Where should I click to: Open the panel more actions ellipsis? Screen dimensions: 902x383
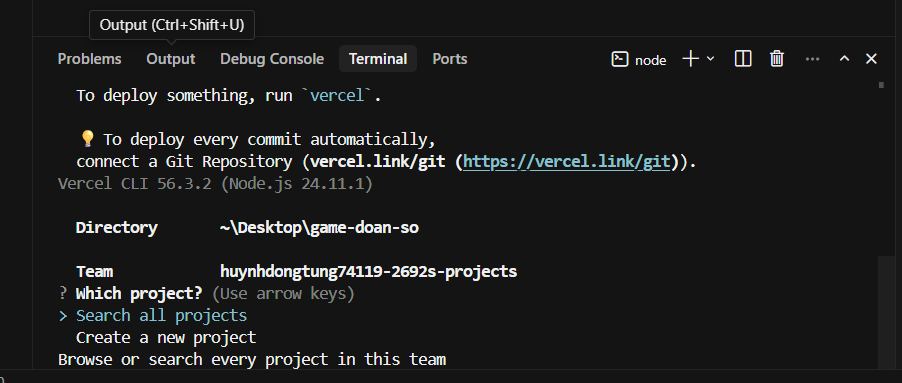(812, 59)
